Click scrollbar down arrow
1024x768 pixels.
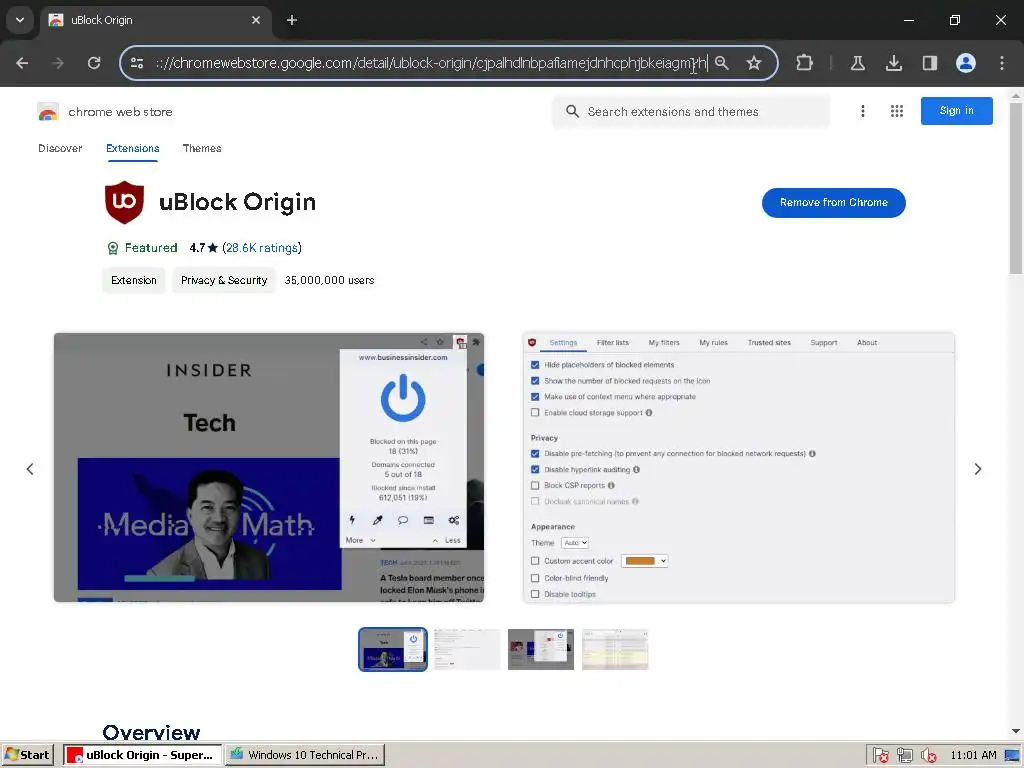(x=1016, y=732)
